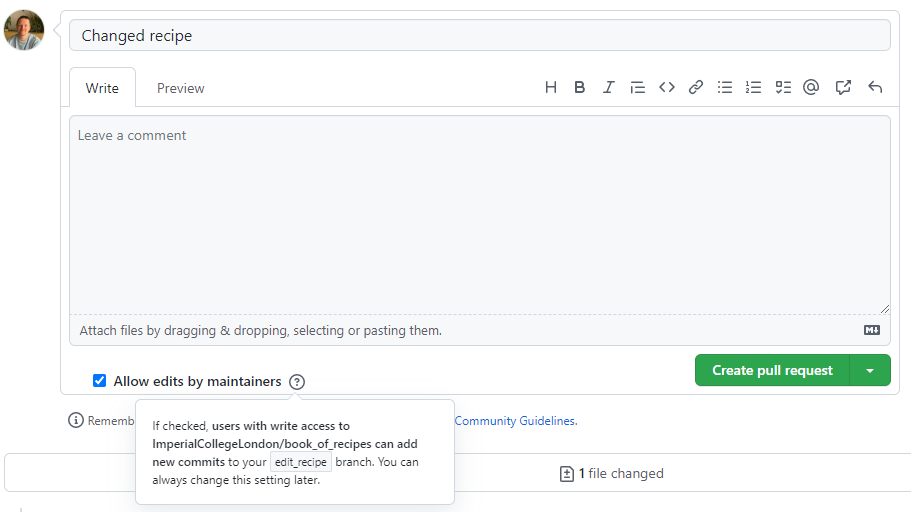
Task: Open the Community Guidelines link
Action: click(515, 421)
